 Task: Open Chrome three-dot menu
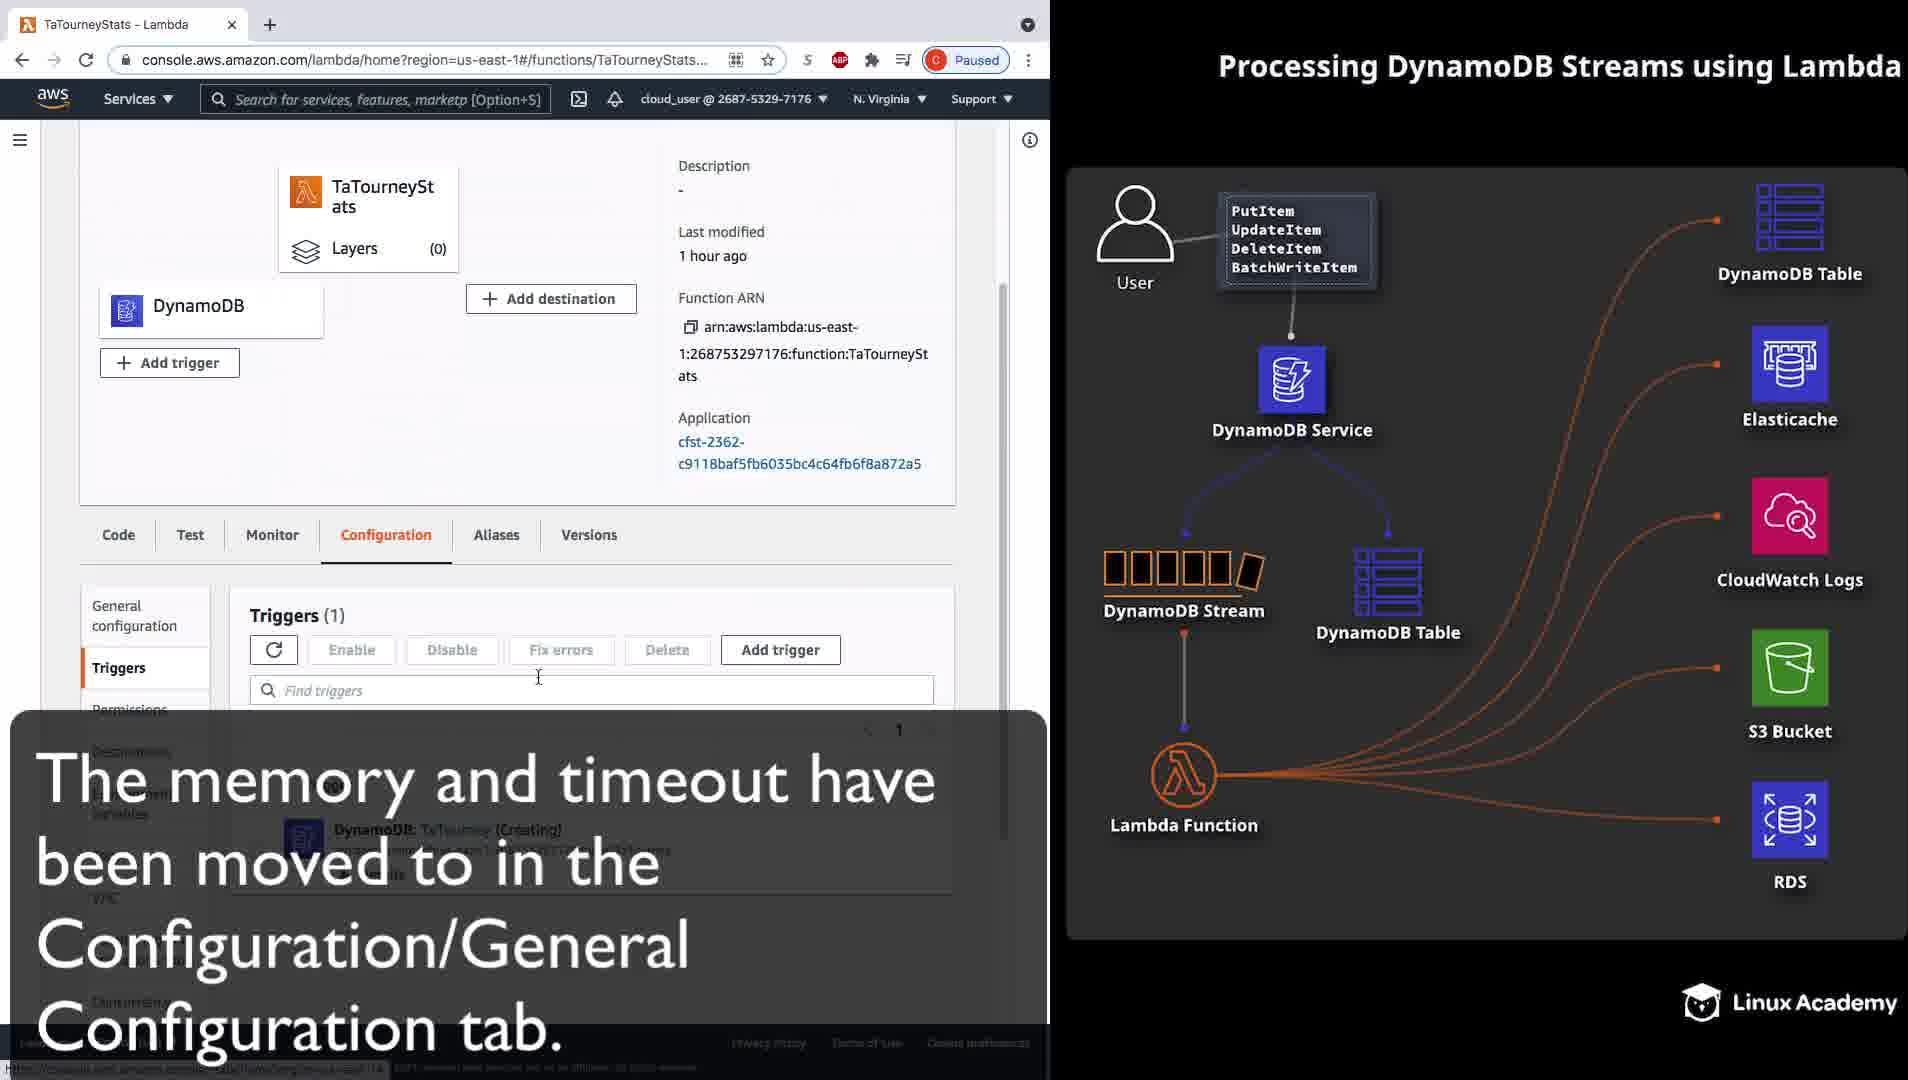pos(1028,60)
